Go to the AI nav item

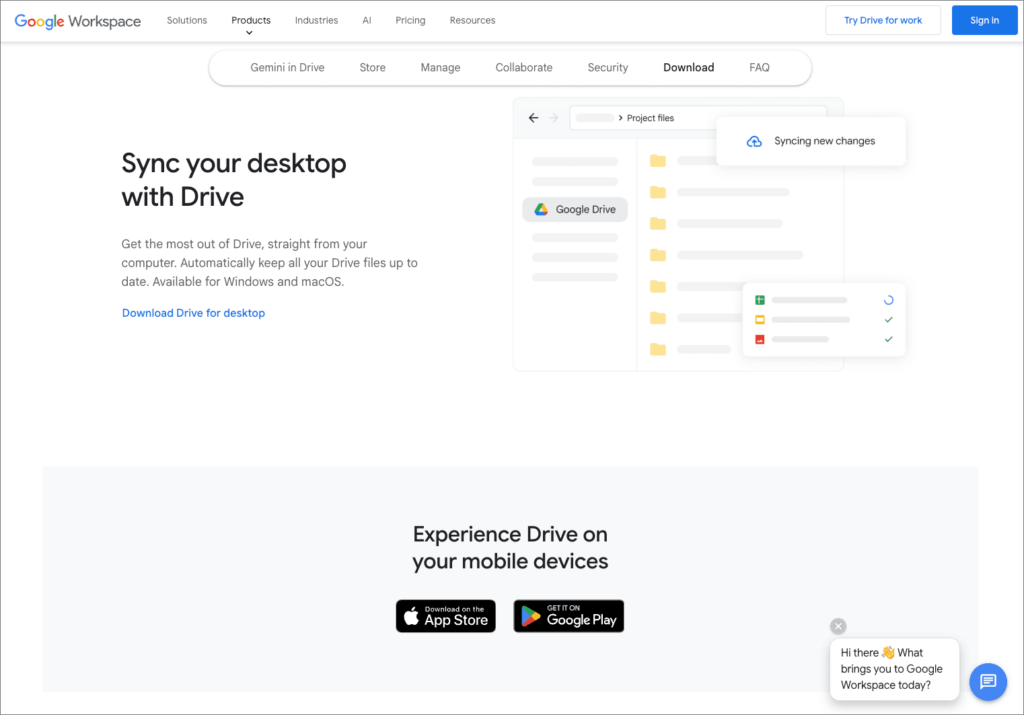pyautogui.click(x=367, y=20)
